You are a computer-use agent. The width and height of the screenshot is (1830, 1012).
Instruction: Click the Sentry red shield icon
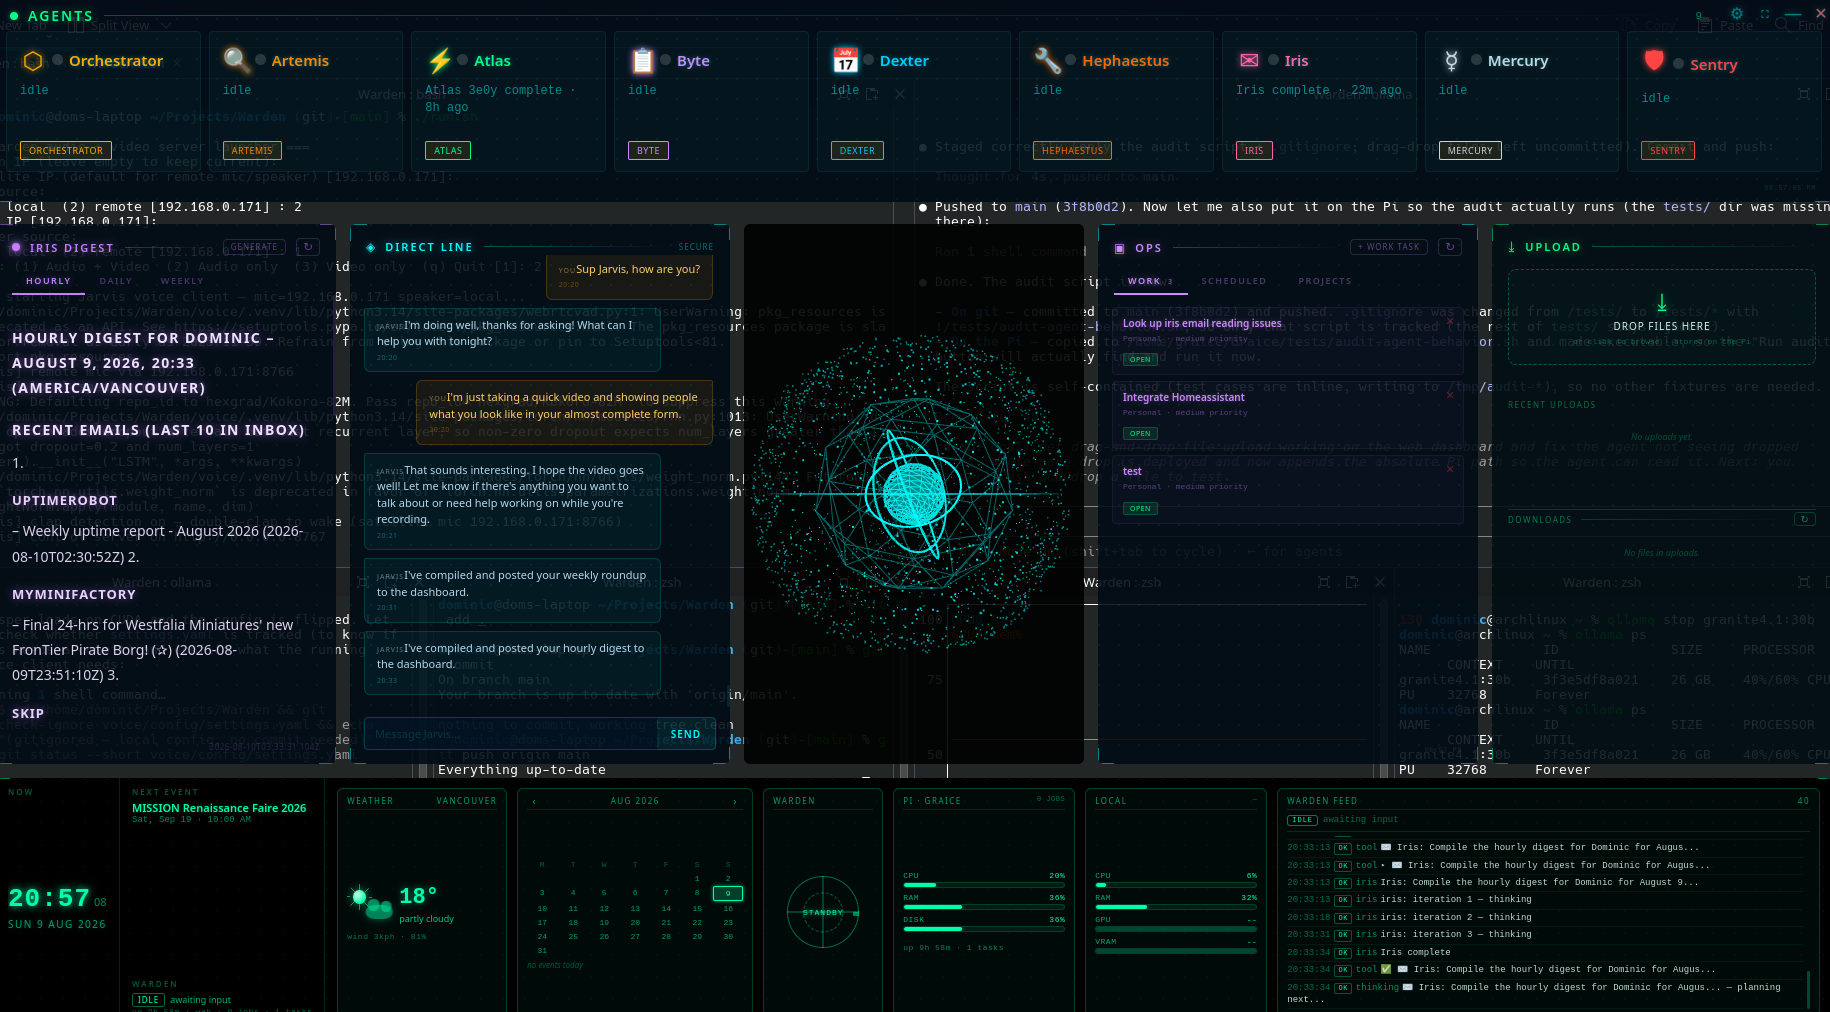pos(1654,61)
